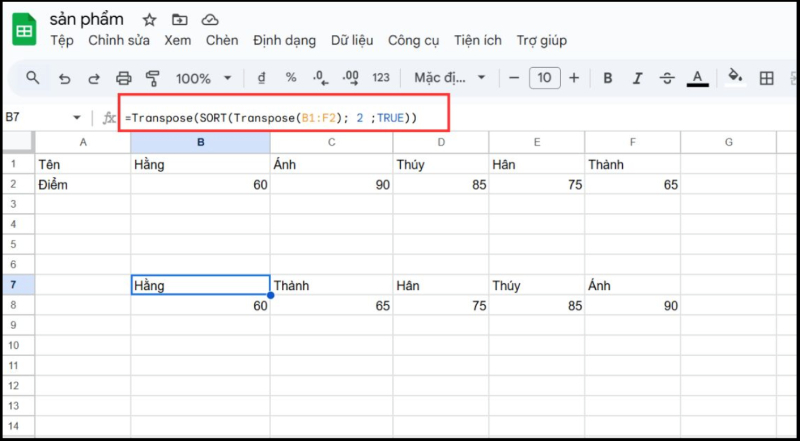Open the Mặc đị... font dropdown

coord(449,78)
